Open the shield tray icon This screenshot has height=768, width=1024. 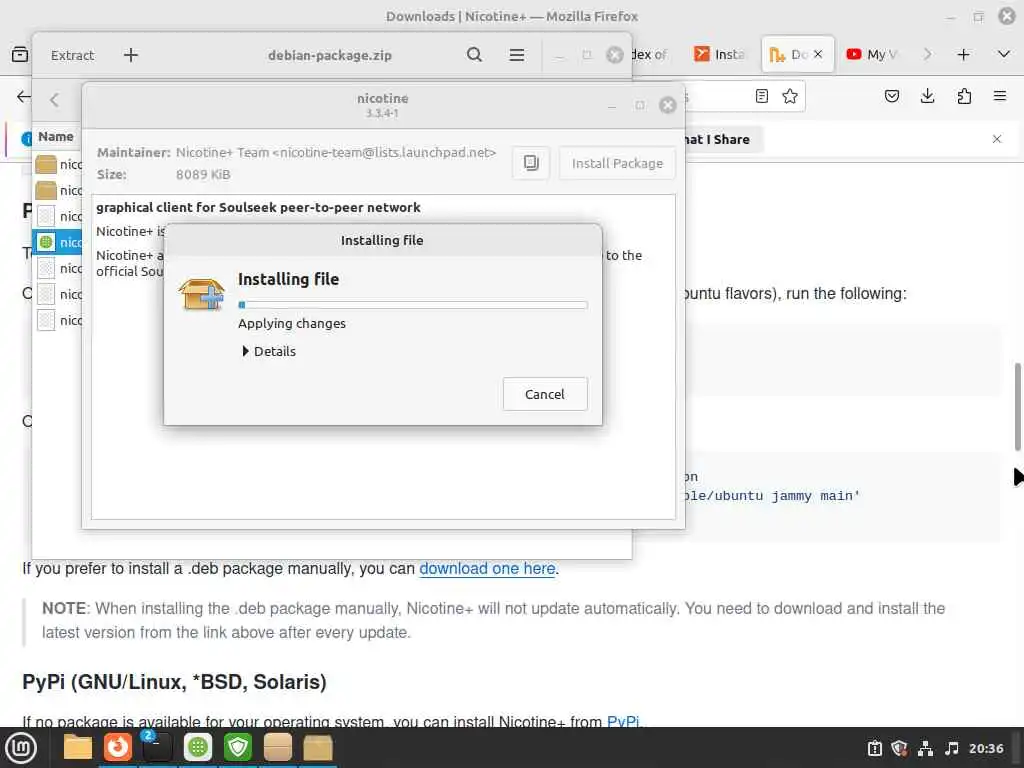pos(899,748)
